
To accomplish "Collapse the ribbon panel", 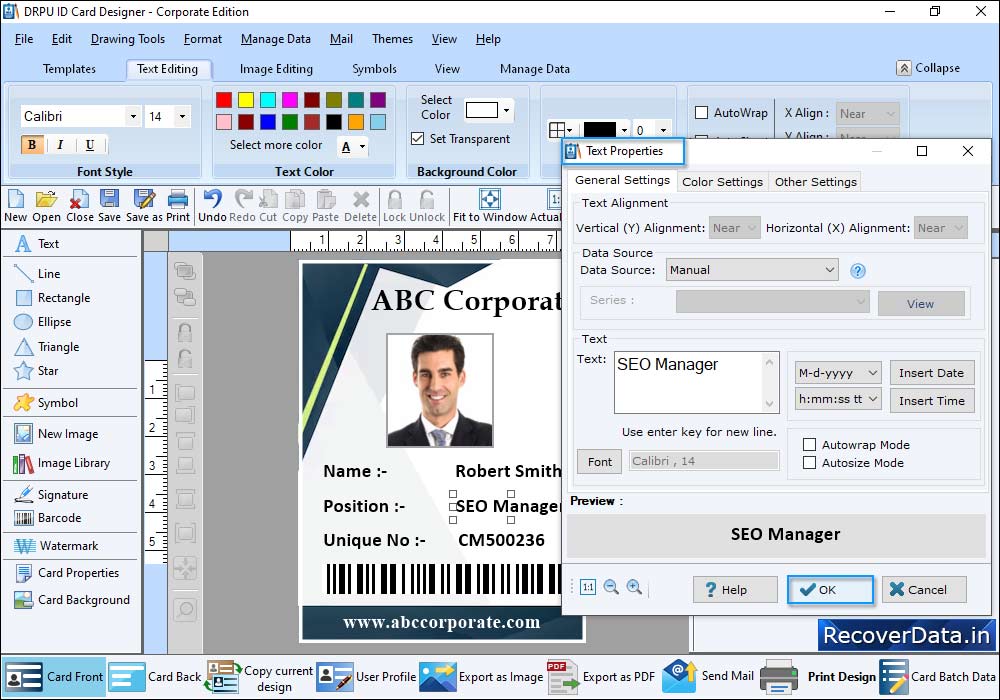I will (928, 68).
